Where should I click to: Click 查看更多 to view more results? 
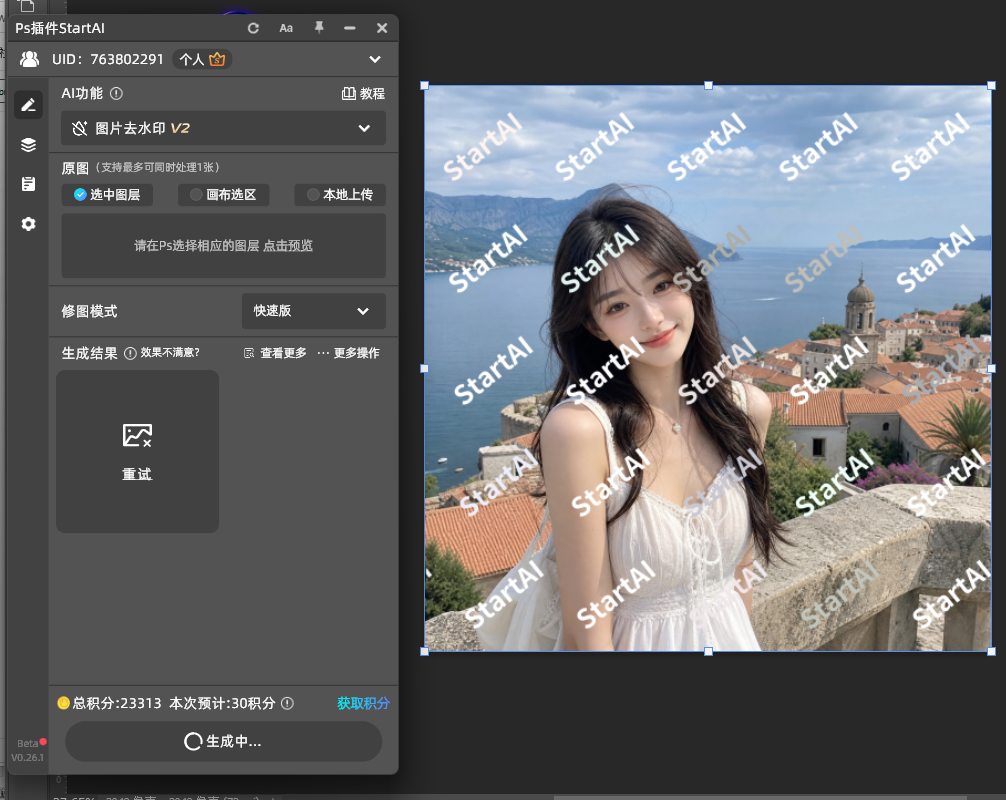click(x=275, y=353)
